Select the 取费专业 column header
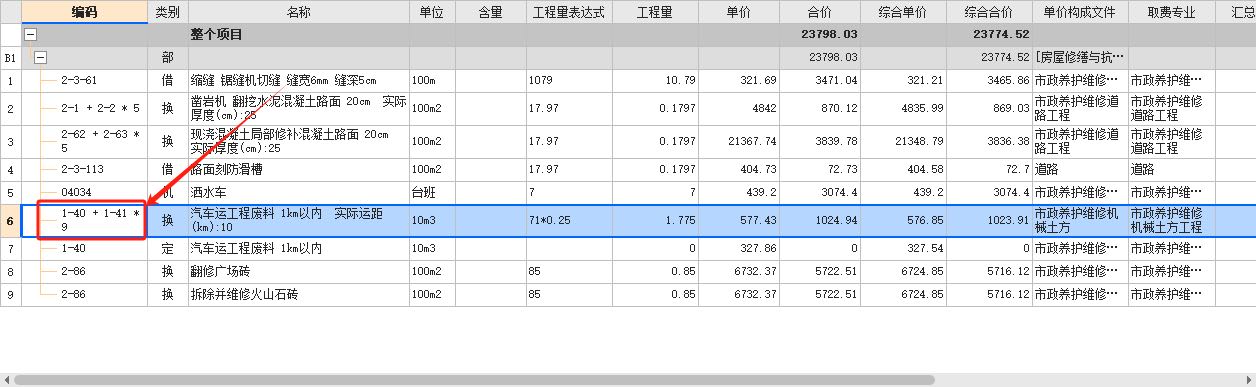Screen dimensions: 1256x387 1172,12
